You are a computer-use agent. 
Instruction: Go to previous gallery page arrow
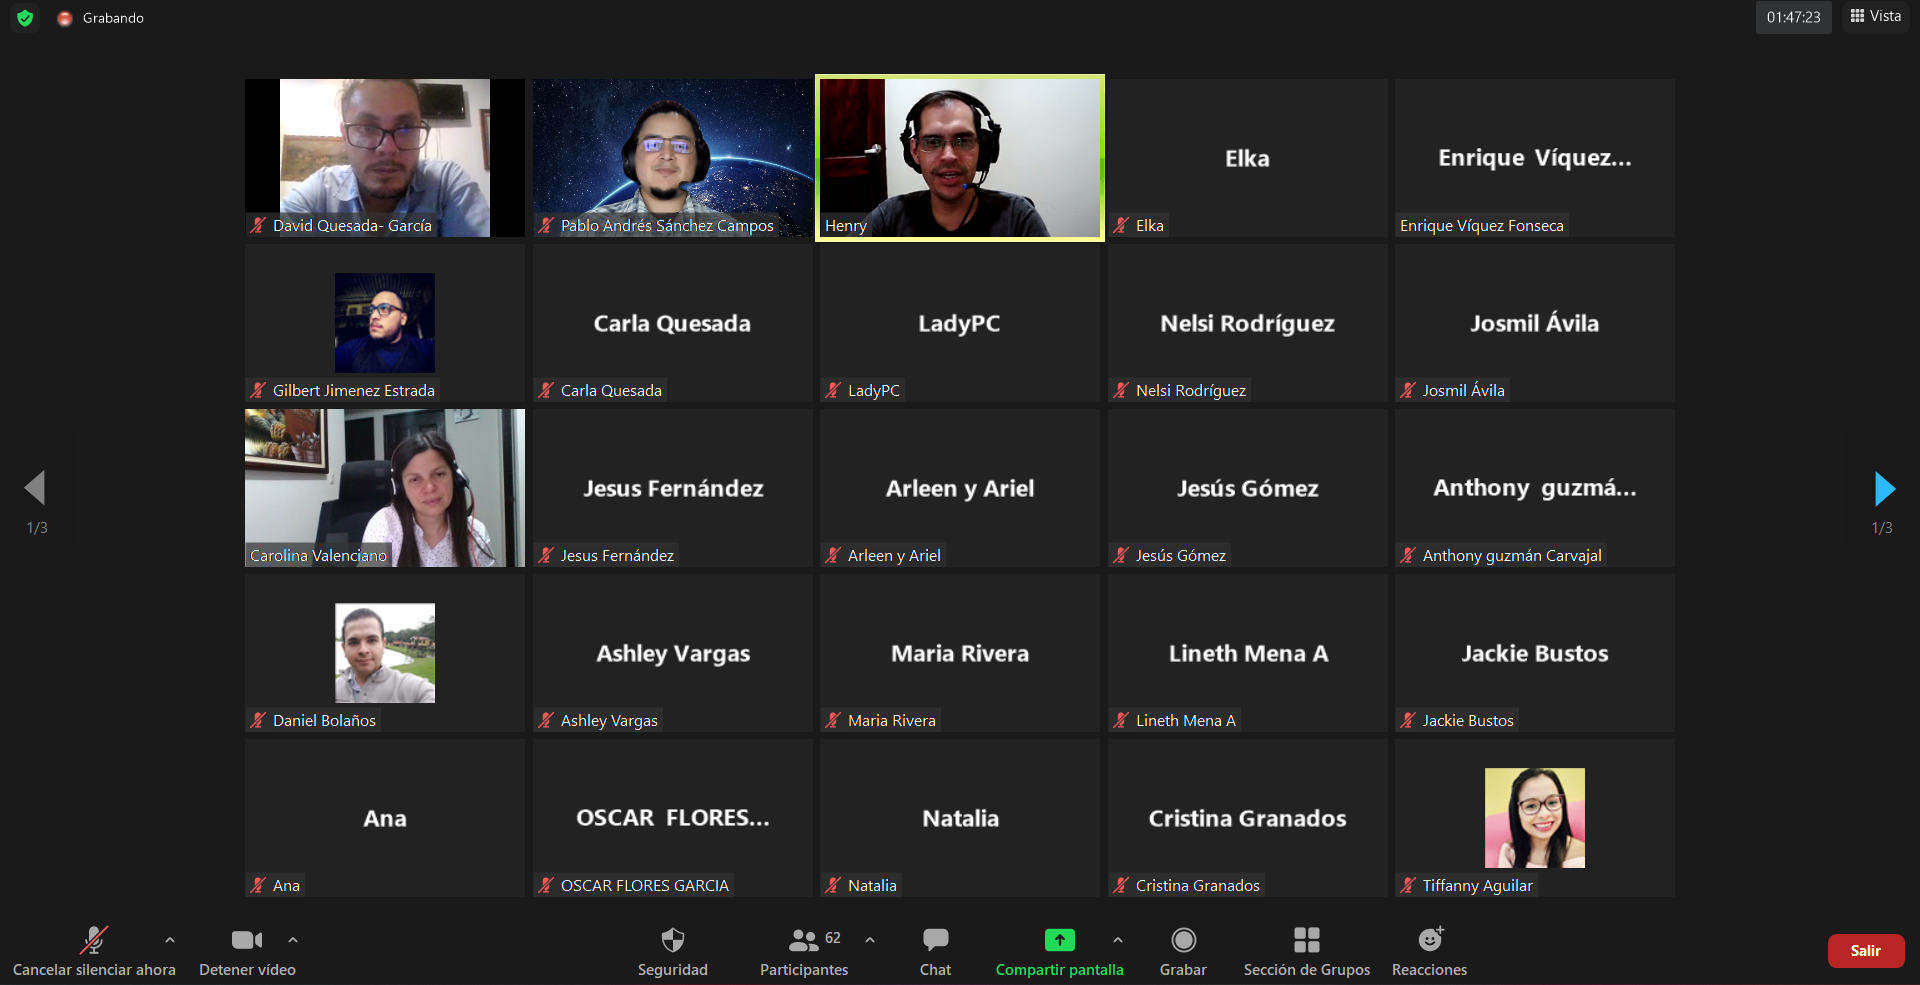coord(35,489)
